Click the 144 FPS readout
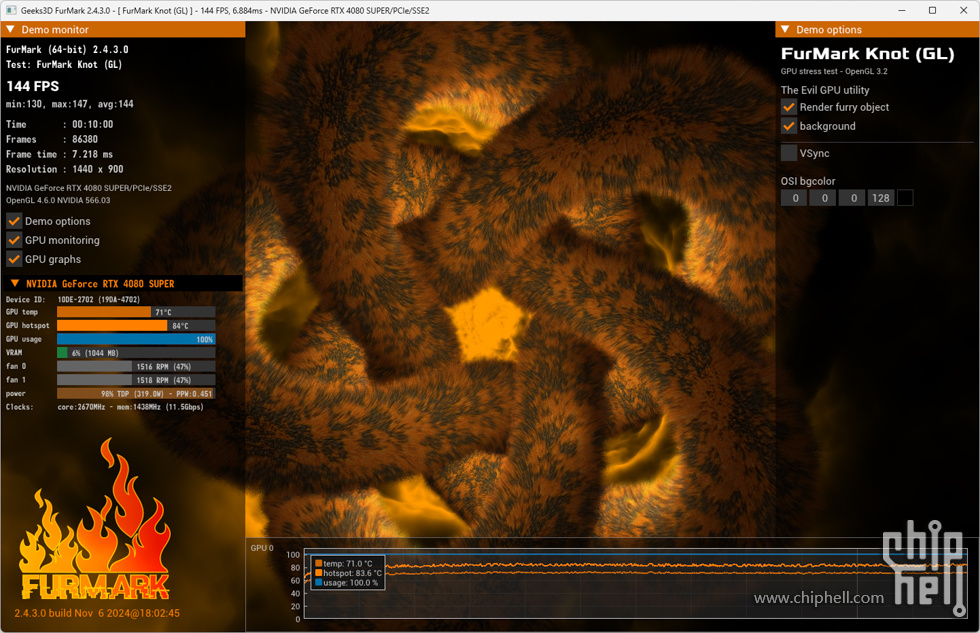The height and width of the screenshot is (633, 980). coord(33,86)
